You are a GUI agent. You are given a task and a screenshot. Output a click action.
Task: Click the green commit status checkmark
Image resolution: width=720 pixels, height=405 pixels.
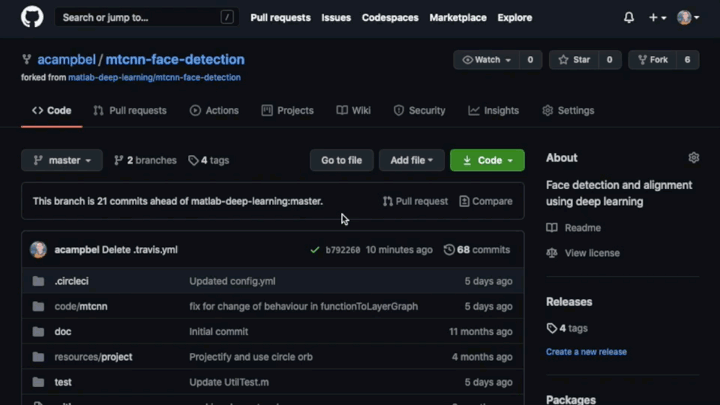(x=315, y=250)
